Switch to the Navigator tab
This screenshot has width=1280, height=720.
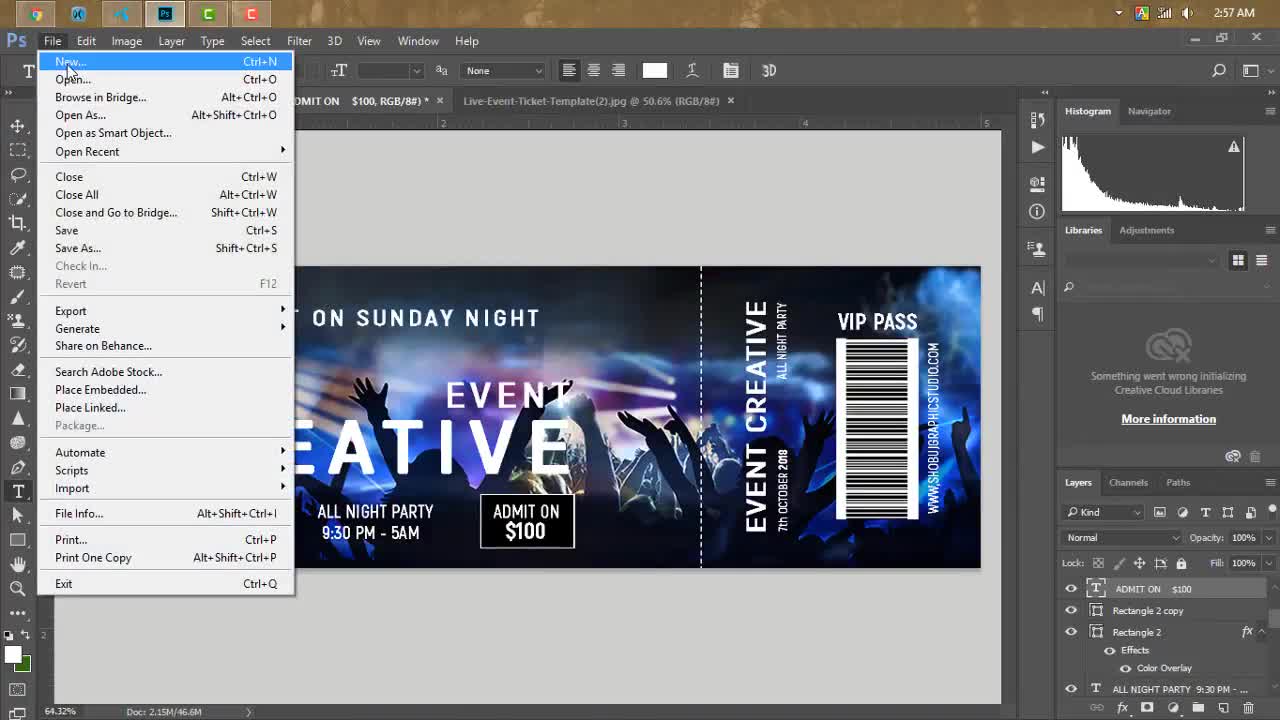point(1149,111)
